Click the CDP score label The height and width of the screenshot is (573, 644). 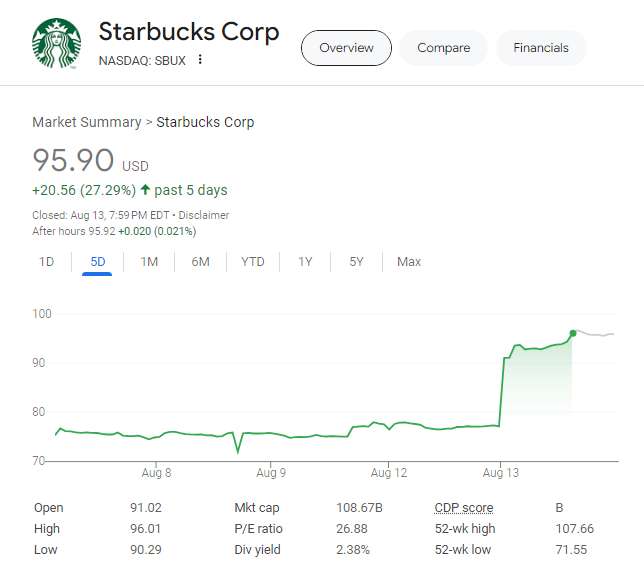coord(463,508)
